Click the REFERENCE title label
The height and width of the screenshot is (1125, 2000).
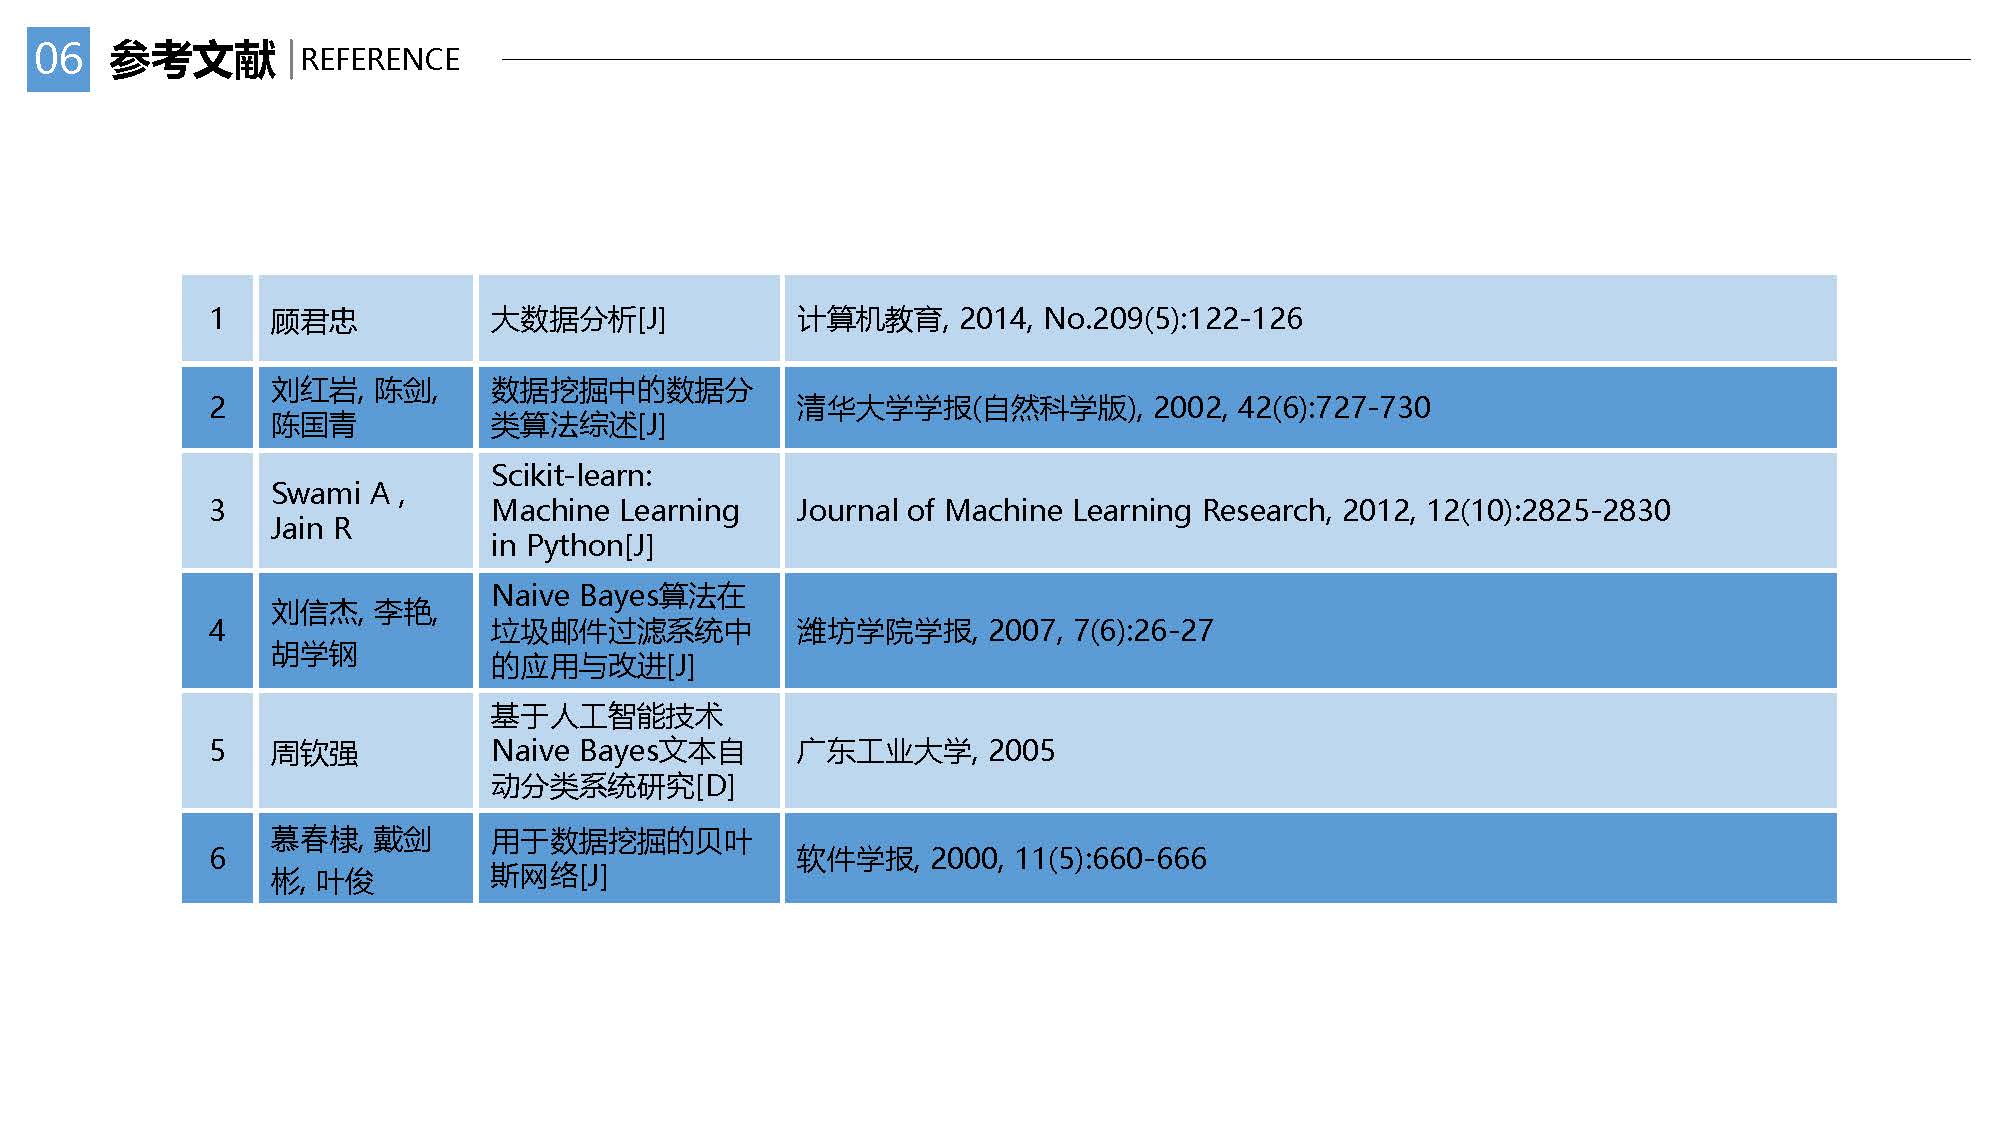380,60
